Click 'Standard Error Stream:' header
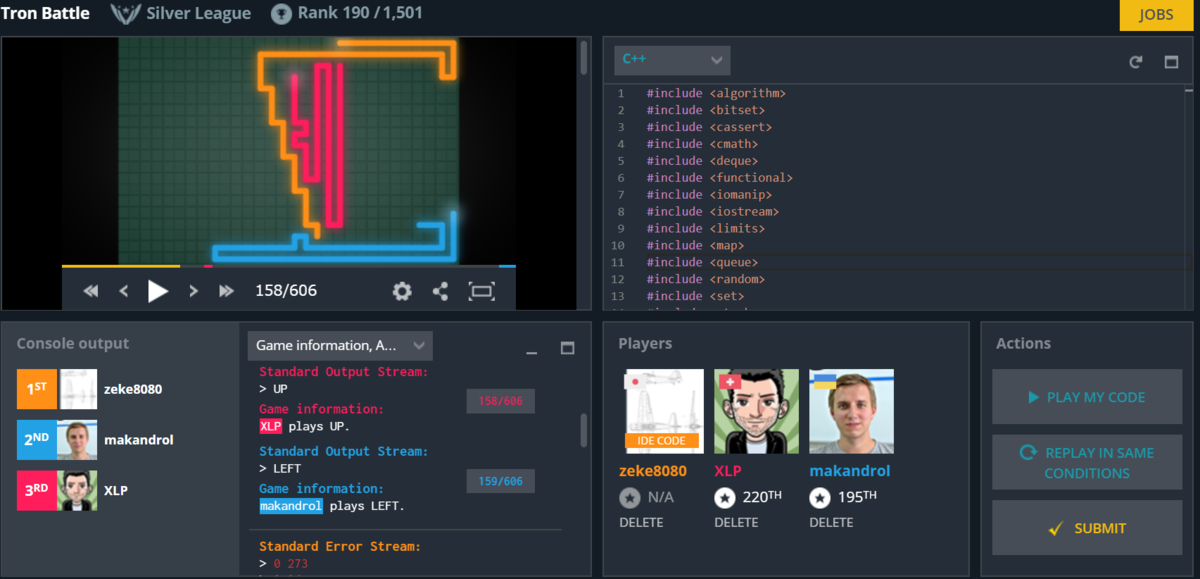 tap(339, 547)
